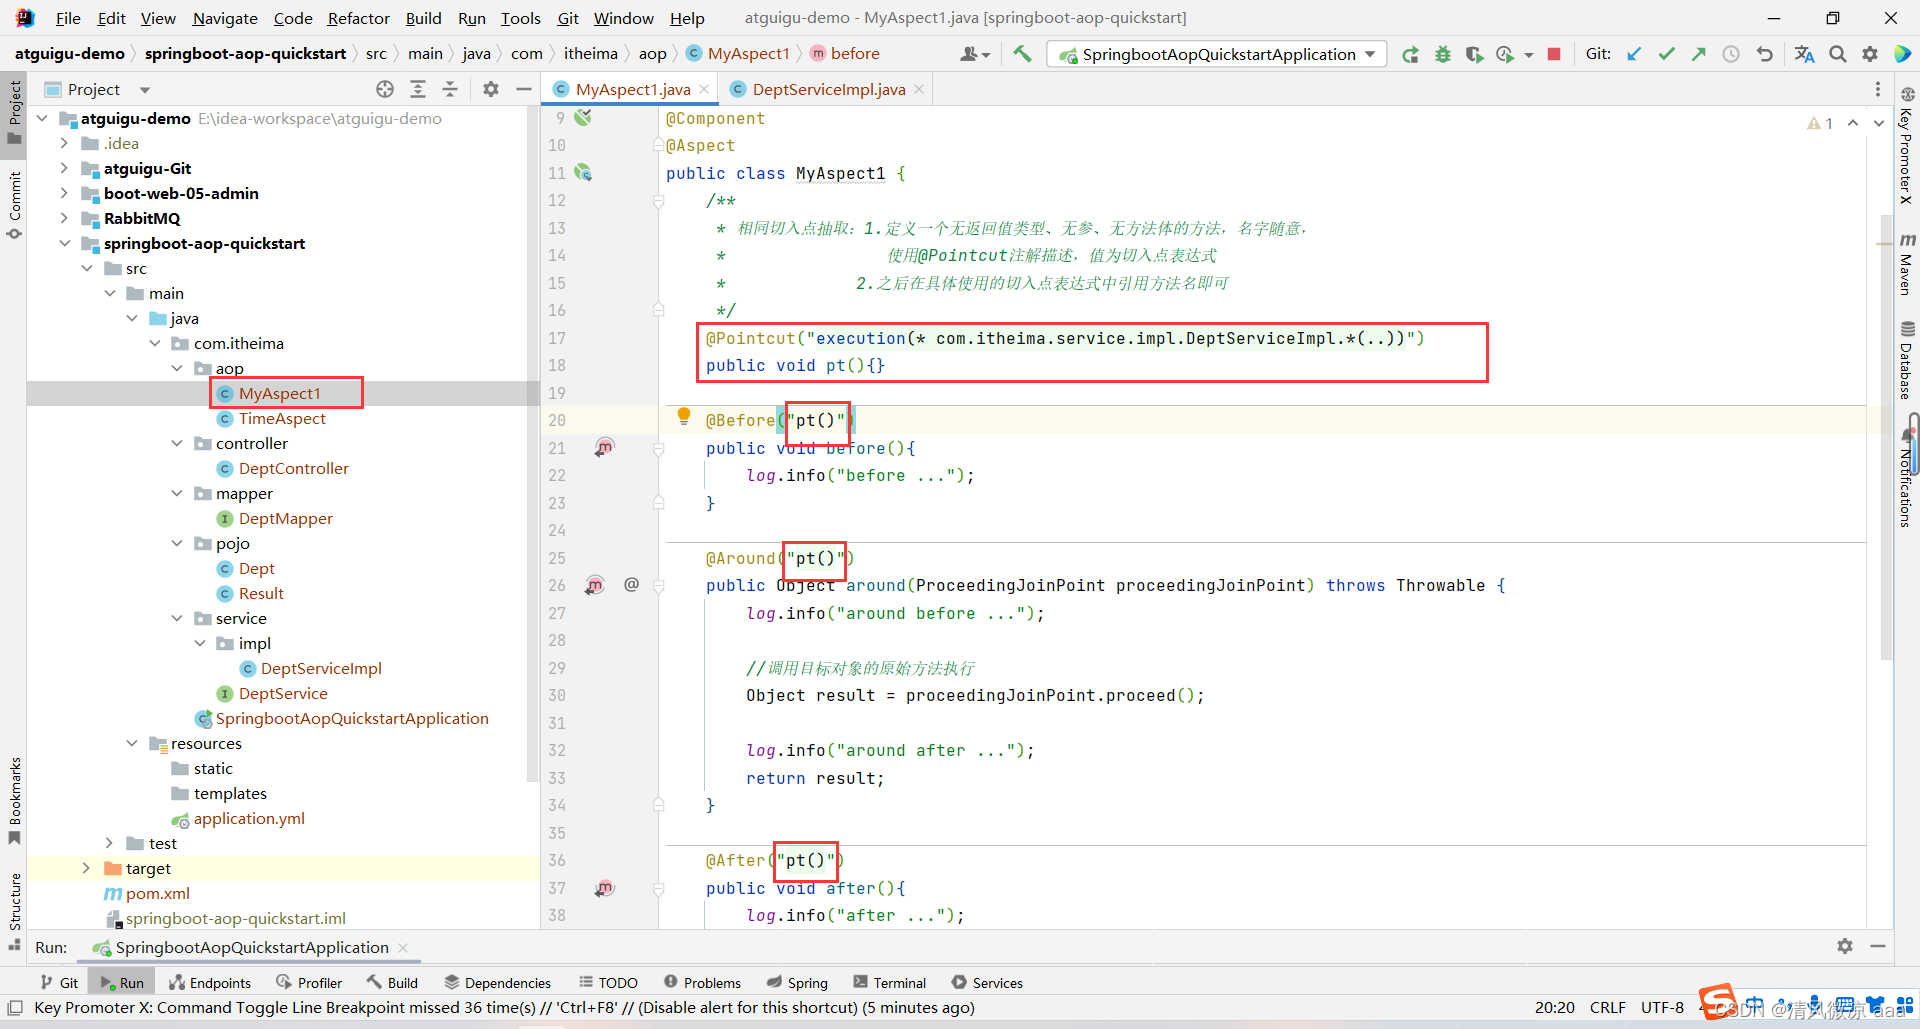Collapse the controller package node
Image resolution: width=1920 pixels, height=1029 pixels.
click(177, 443)
